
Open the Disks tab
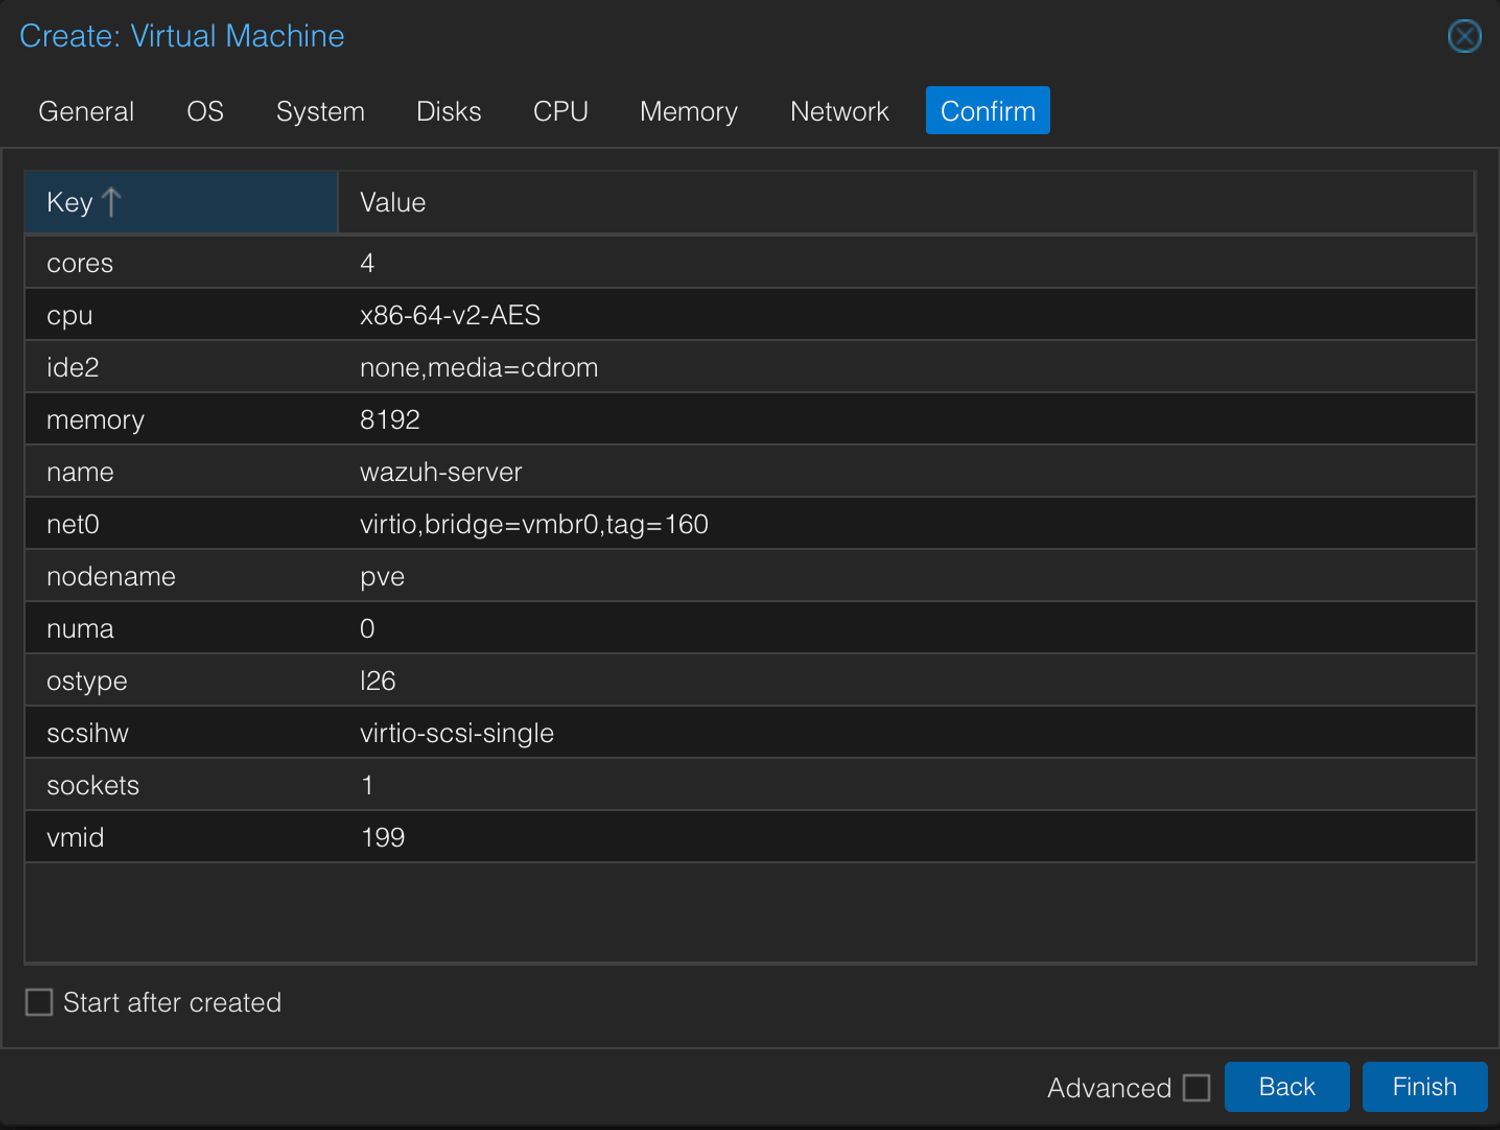pyautogui.click(x=448, y=111)
